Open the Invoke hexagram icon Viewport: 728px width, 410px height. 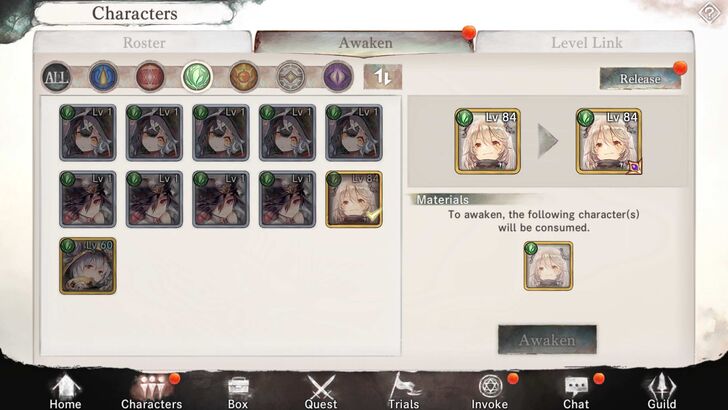pos(490,391)
